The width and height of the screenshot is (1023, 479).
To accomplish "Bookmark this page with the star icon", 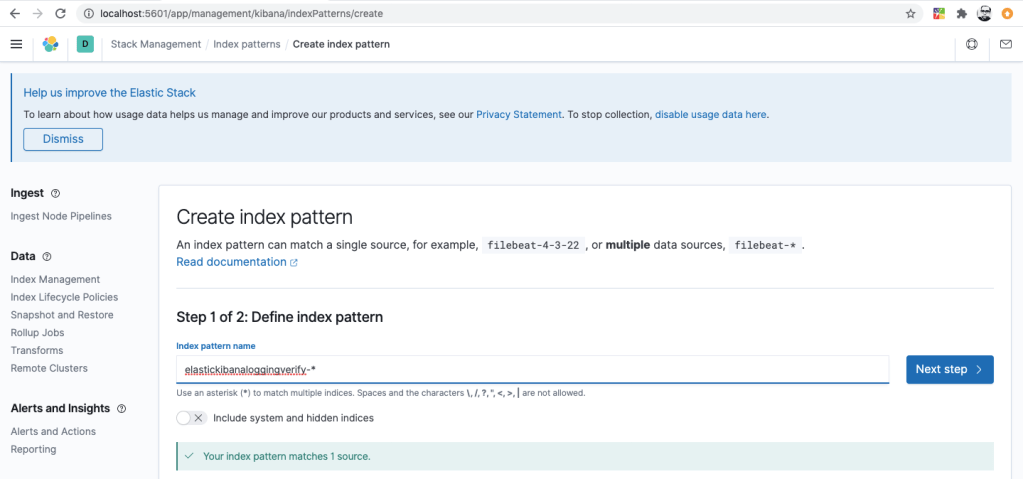I will pyautogui.click(x=910, y=14).
